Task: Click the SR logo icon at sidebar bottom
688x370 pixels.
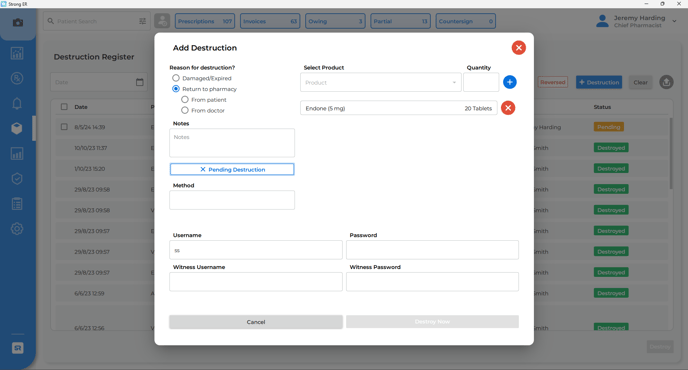Action: (x=18, y=348)
